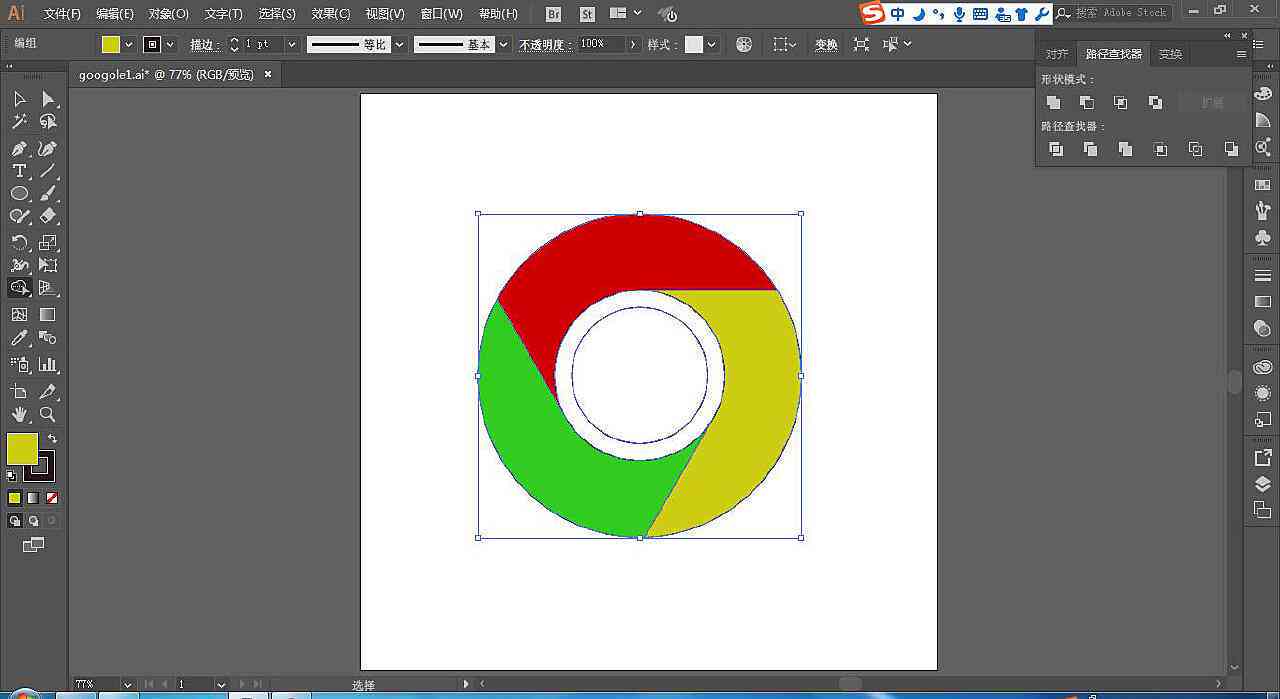Choose the Lasso tool
1280x699 pixels.
click(48, 121)
